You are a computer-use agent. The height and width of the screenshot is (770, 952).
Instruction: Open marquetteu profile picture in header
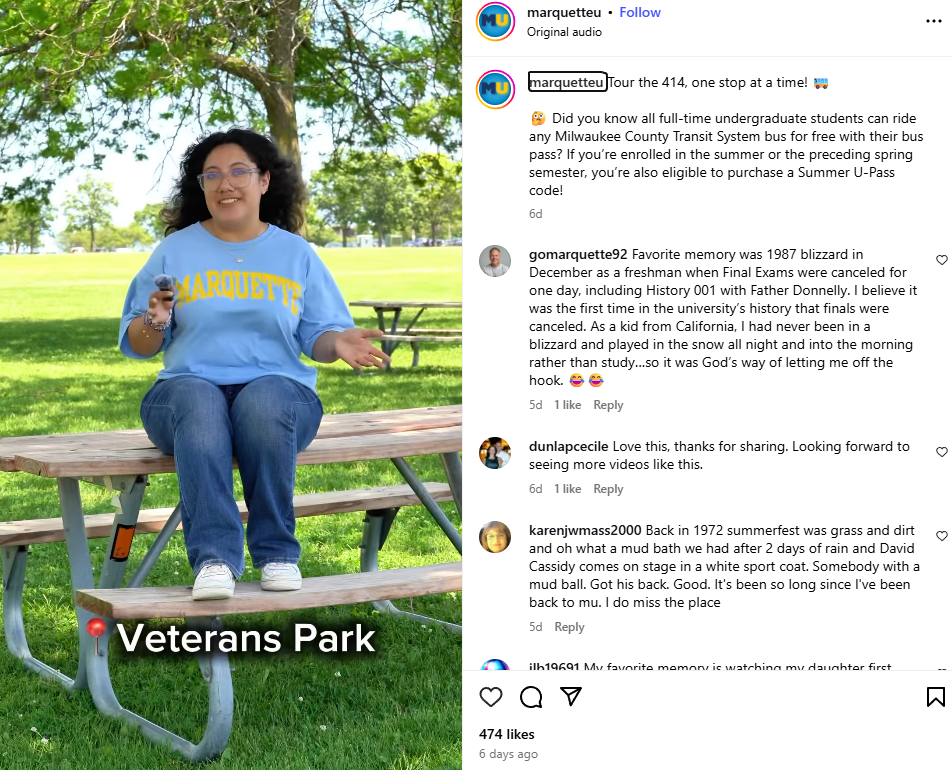tap(495, 21)
